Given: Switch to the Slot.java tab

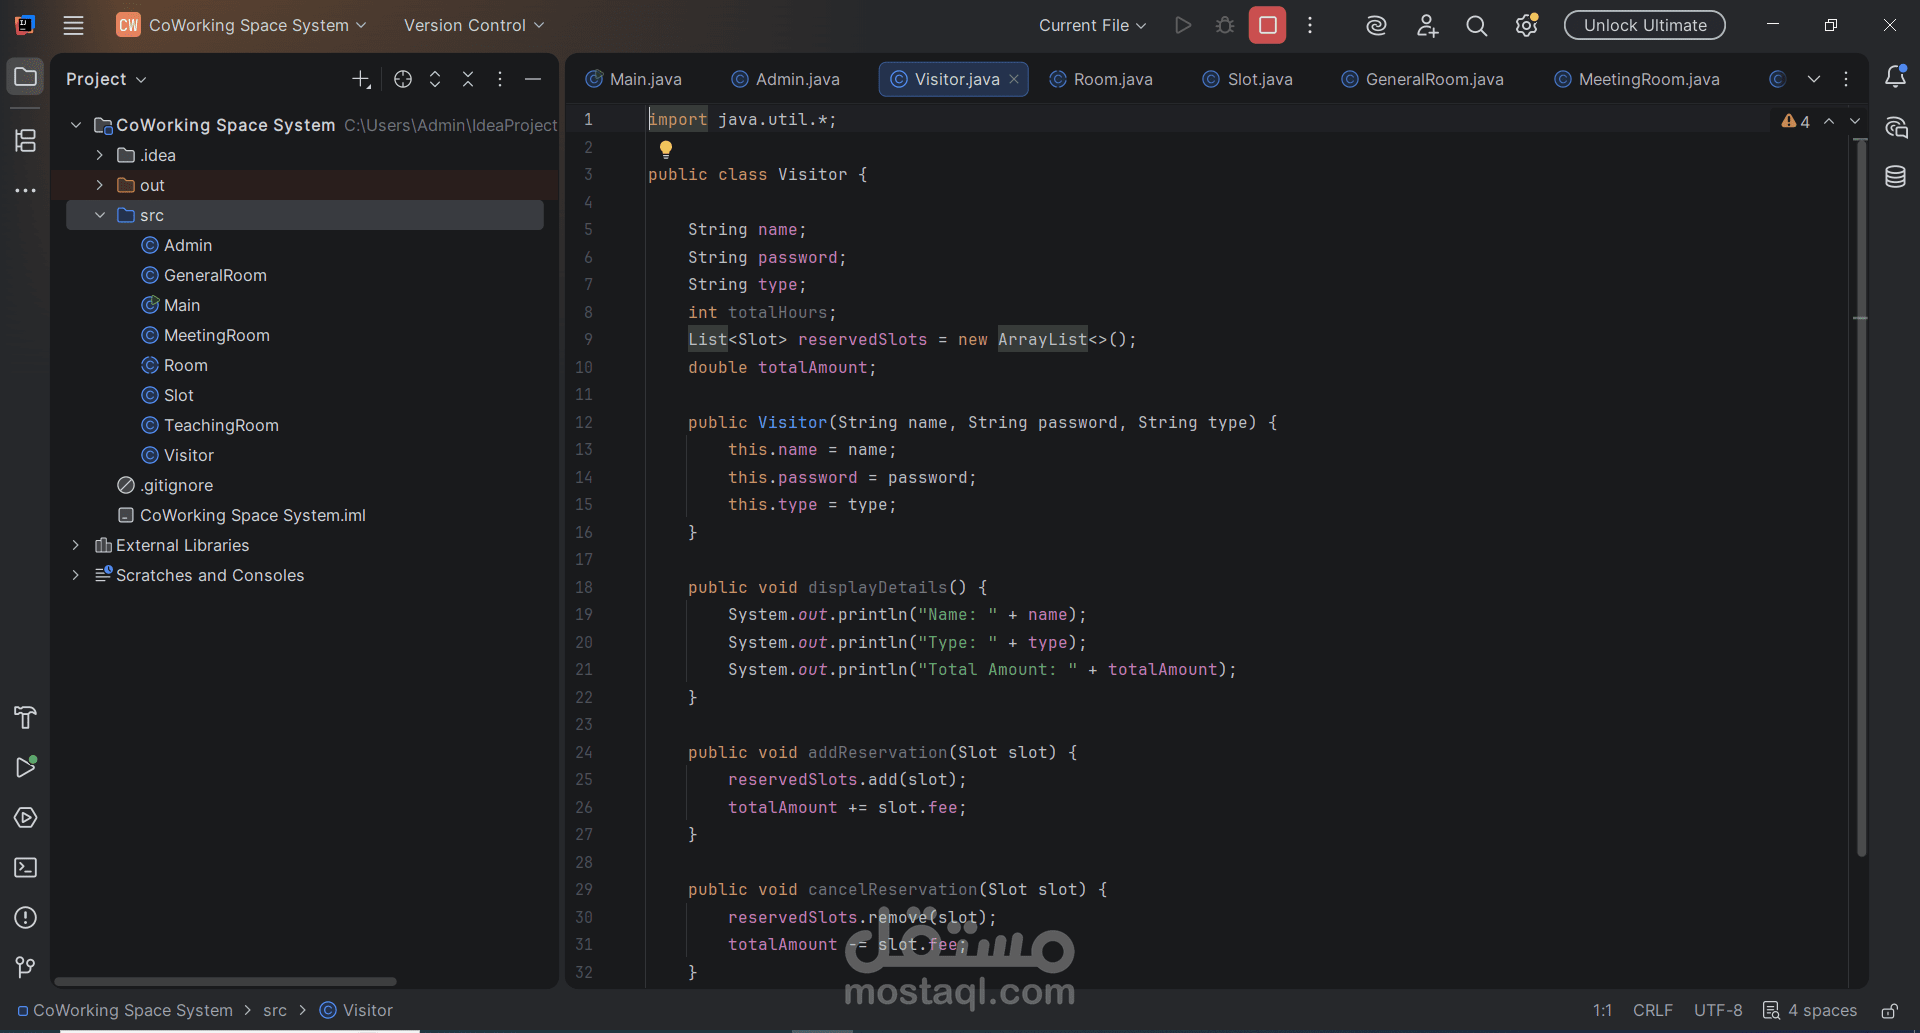Looking at the screenshot, I should (1248, 79).
